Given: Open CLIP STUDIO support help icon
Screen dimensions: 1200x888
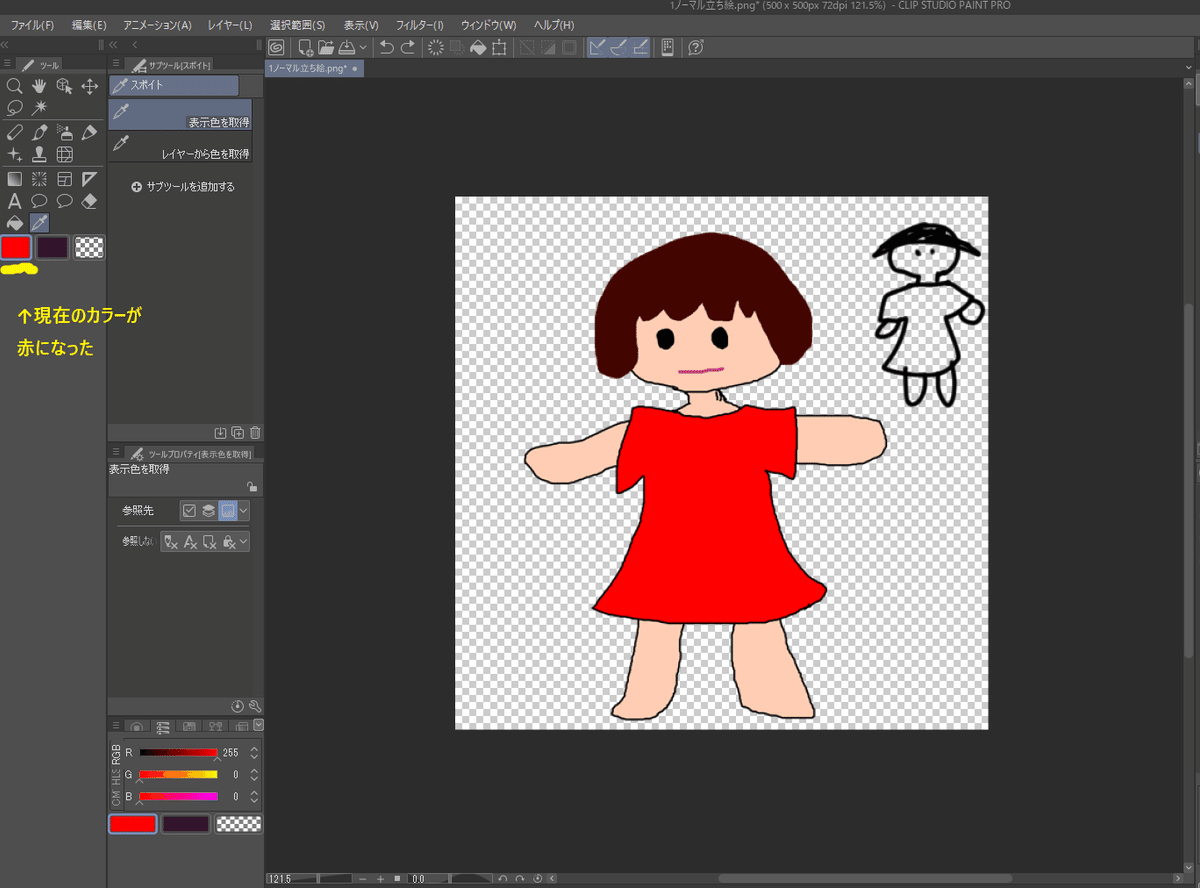Looking at the screenshot, I should click(697, 47).
